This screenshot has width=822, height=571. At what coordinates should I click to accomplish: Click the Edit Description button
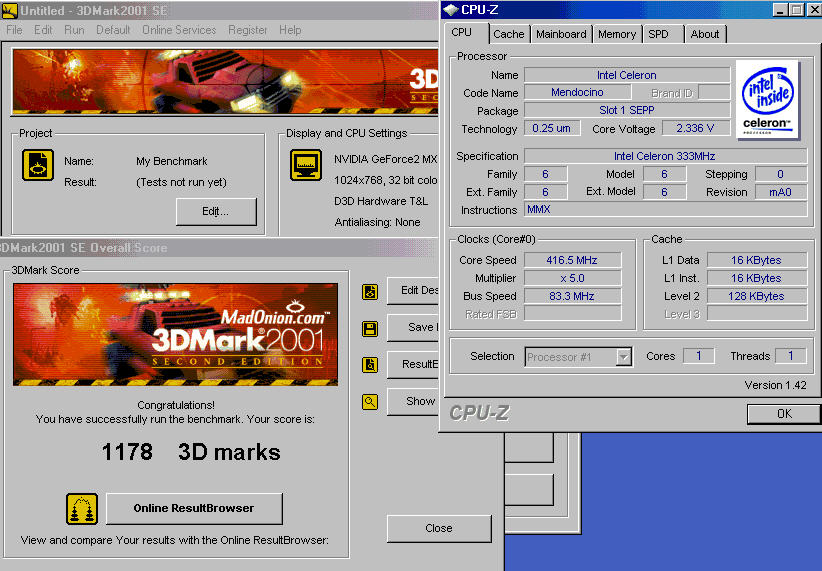tap(413, 290)
